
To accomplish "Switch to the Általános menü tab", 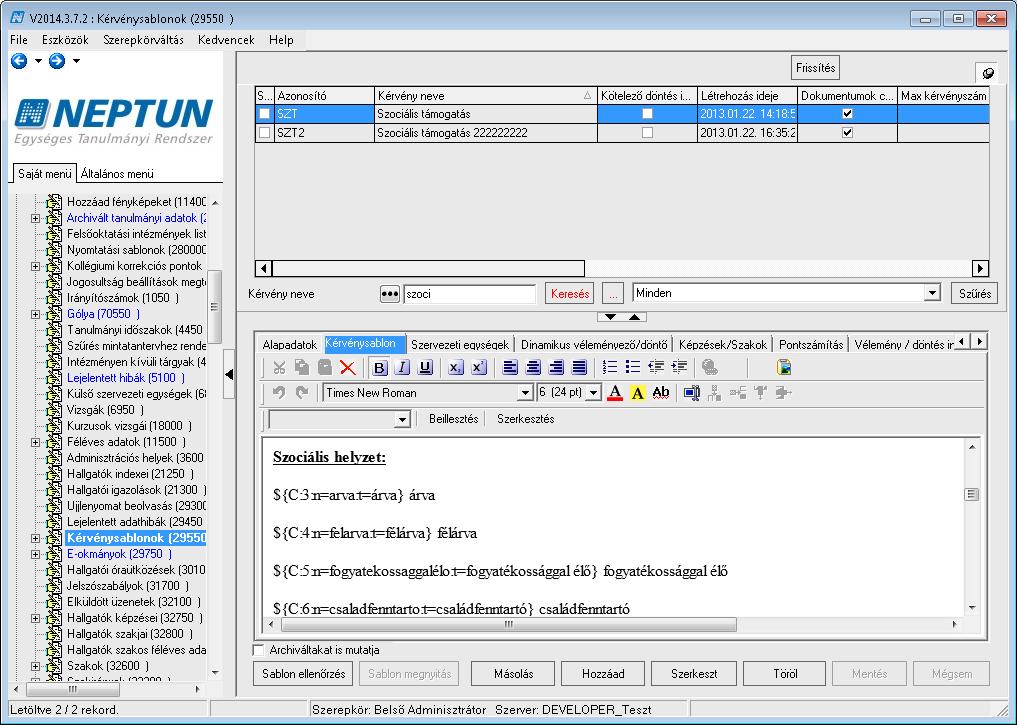I will 117,174.
